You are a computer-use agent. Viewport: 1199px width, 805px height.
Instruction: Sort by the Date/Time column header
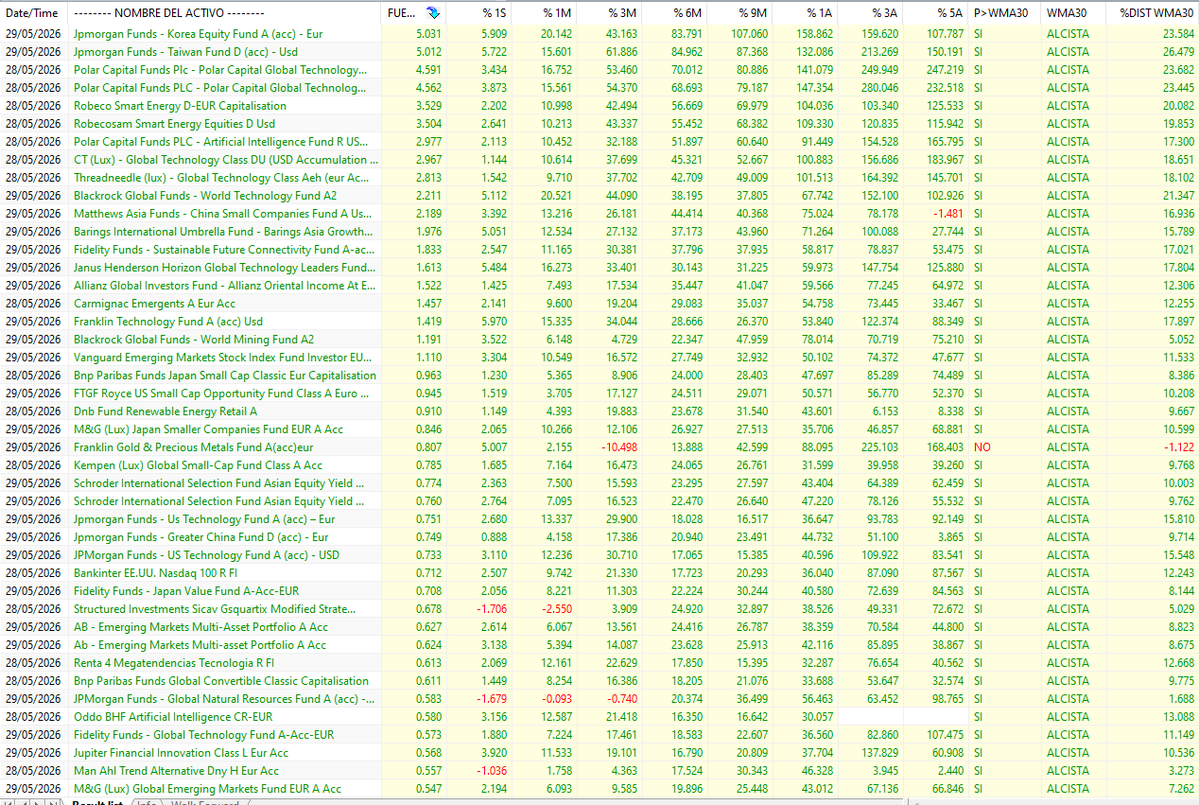tap(33, 13)
